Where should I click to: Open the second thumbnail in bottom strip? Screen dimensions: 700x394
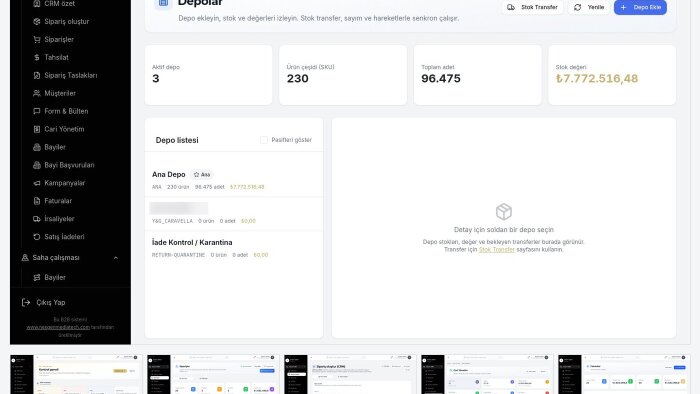(213, 374)
